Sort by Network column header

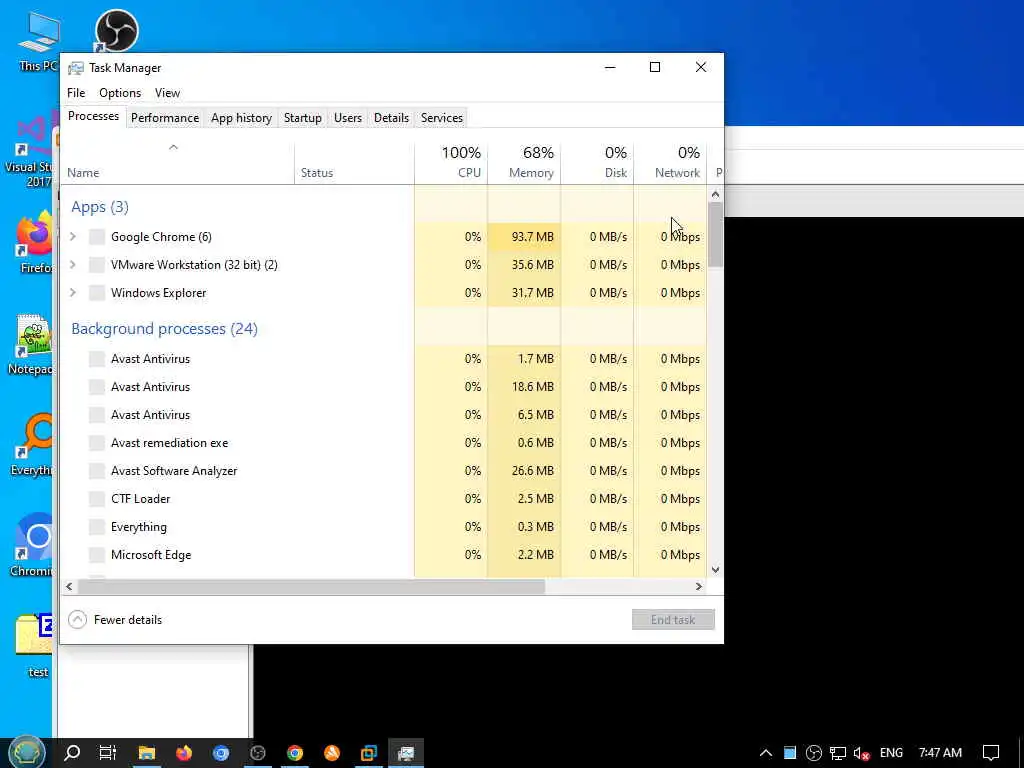click(x=671, y=161)
